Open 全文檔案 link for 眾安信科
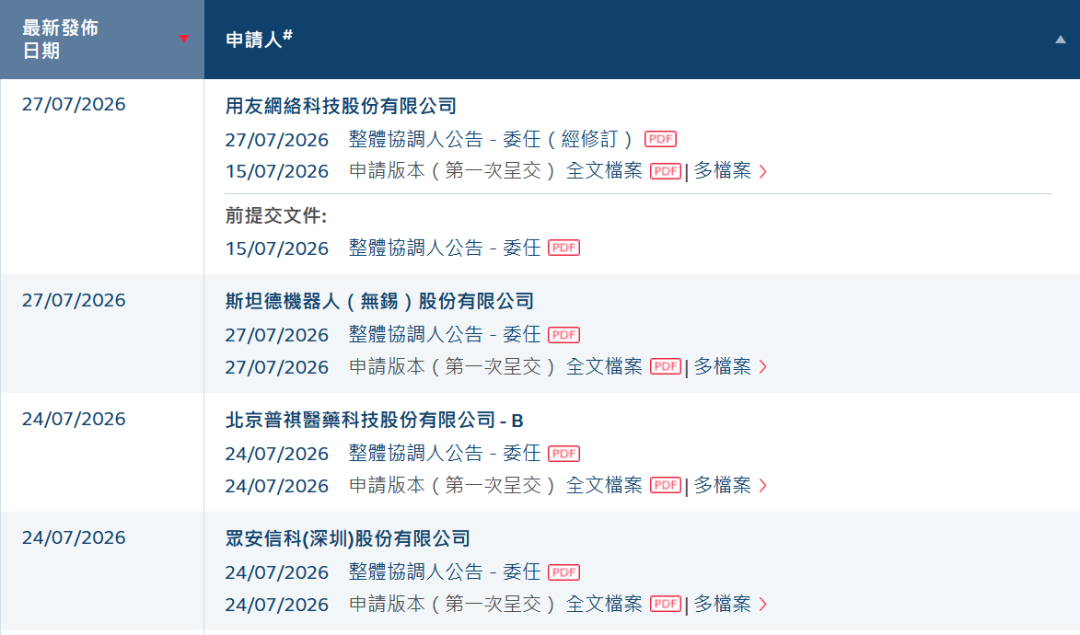 coord(604,604)
